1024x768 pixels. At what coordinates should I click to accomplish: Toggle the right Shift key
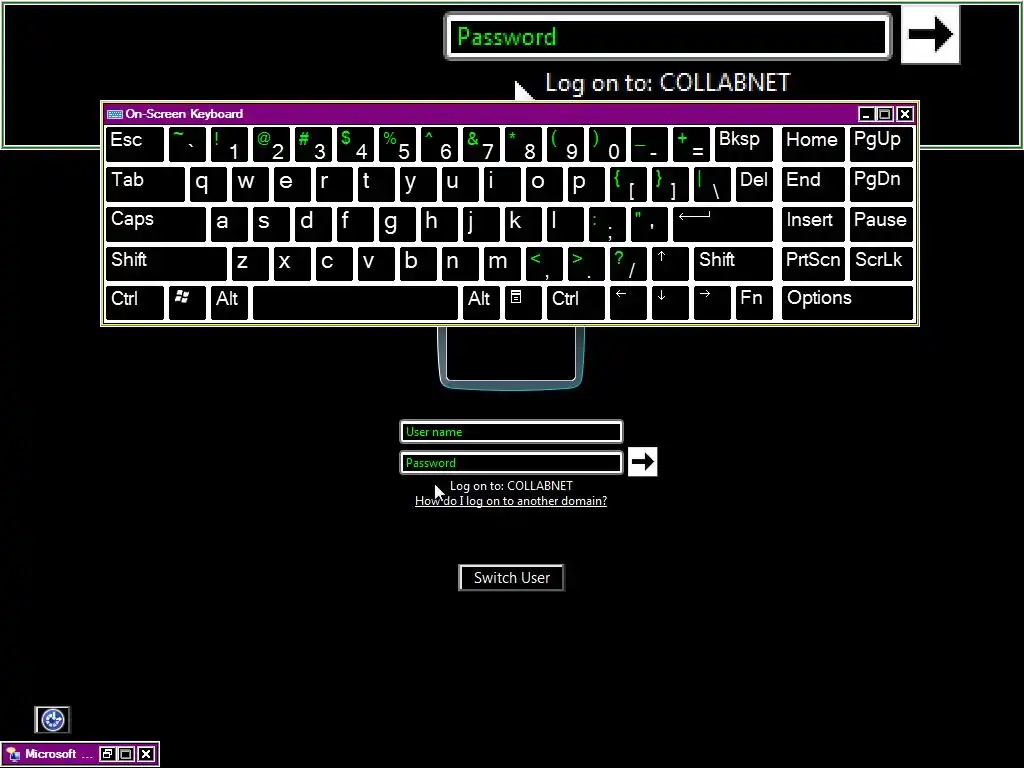coord(733,264)
